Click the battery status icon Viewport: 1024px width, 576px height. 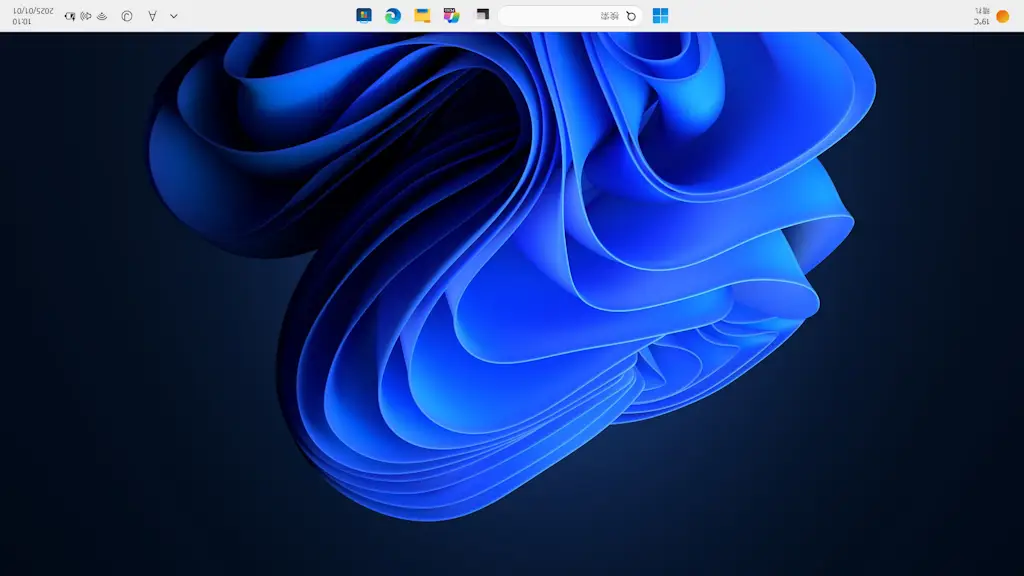coord(69,16)
